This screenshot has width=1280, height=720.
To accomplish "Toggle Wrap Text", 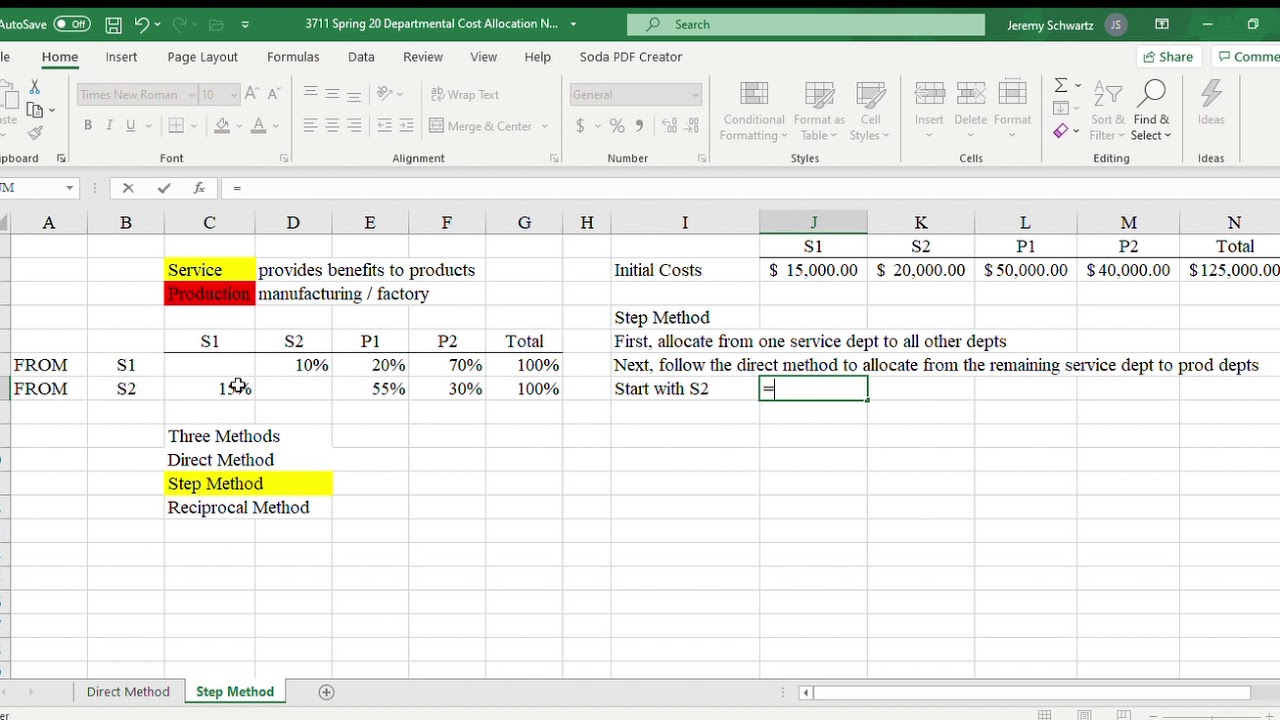I will pyautogui.click(x=465, y=94).
